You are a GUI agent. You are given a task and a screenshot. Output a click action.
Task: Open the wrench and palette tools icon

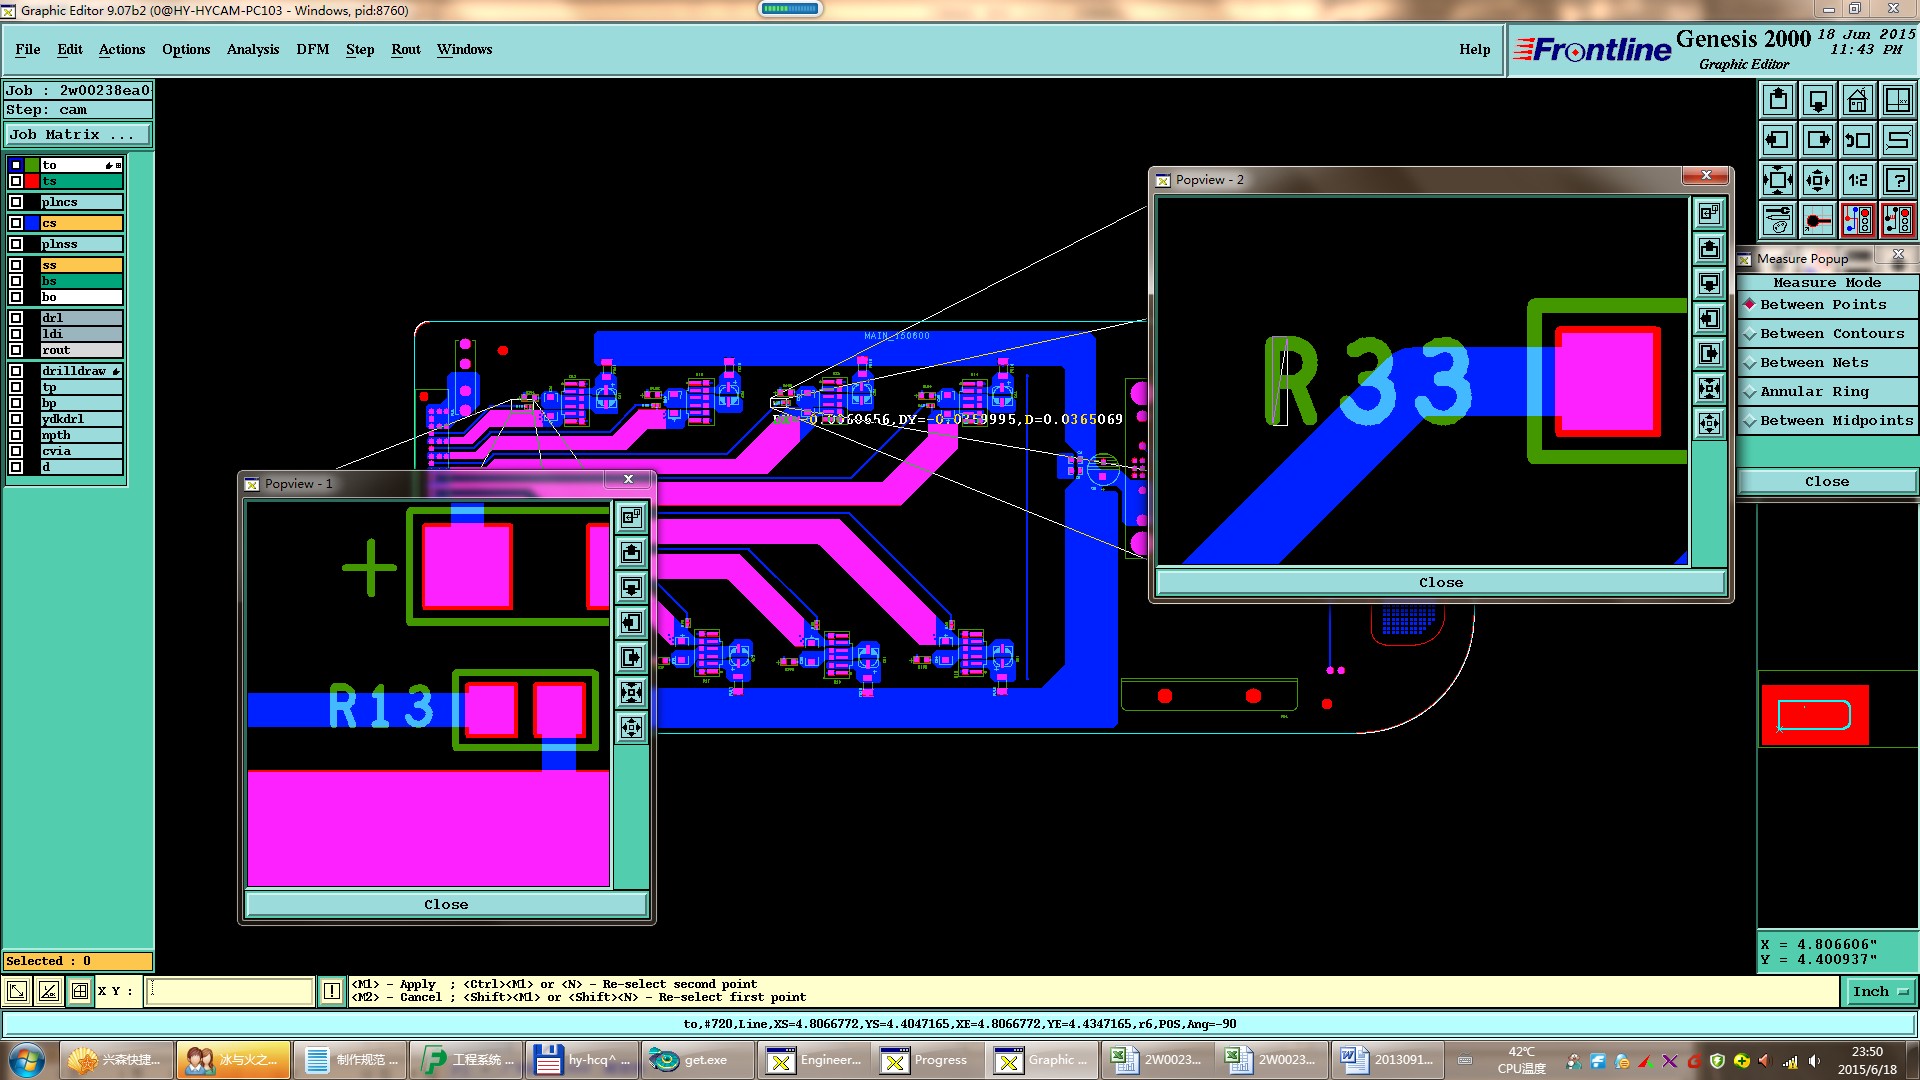click(1778, 220)
